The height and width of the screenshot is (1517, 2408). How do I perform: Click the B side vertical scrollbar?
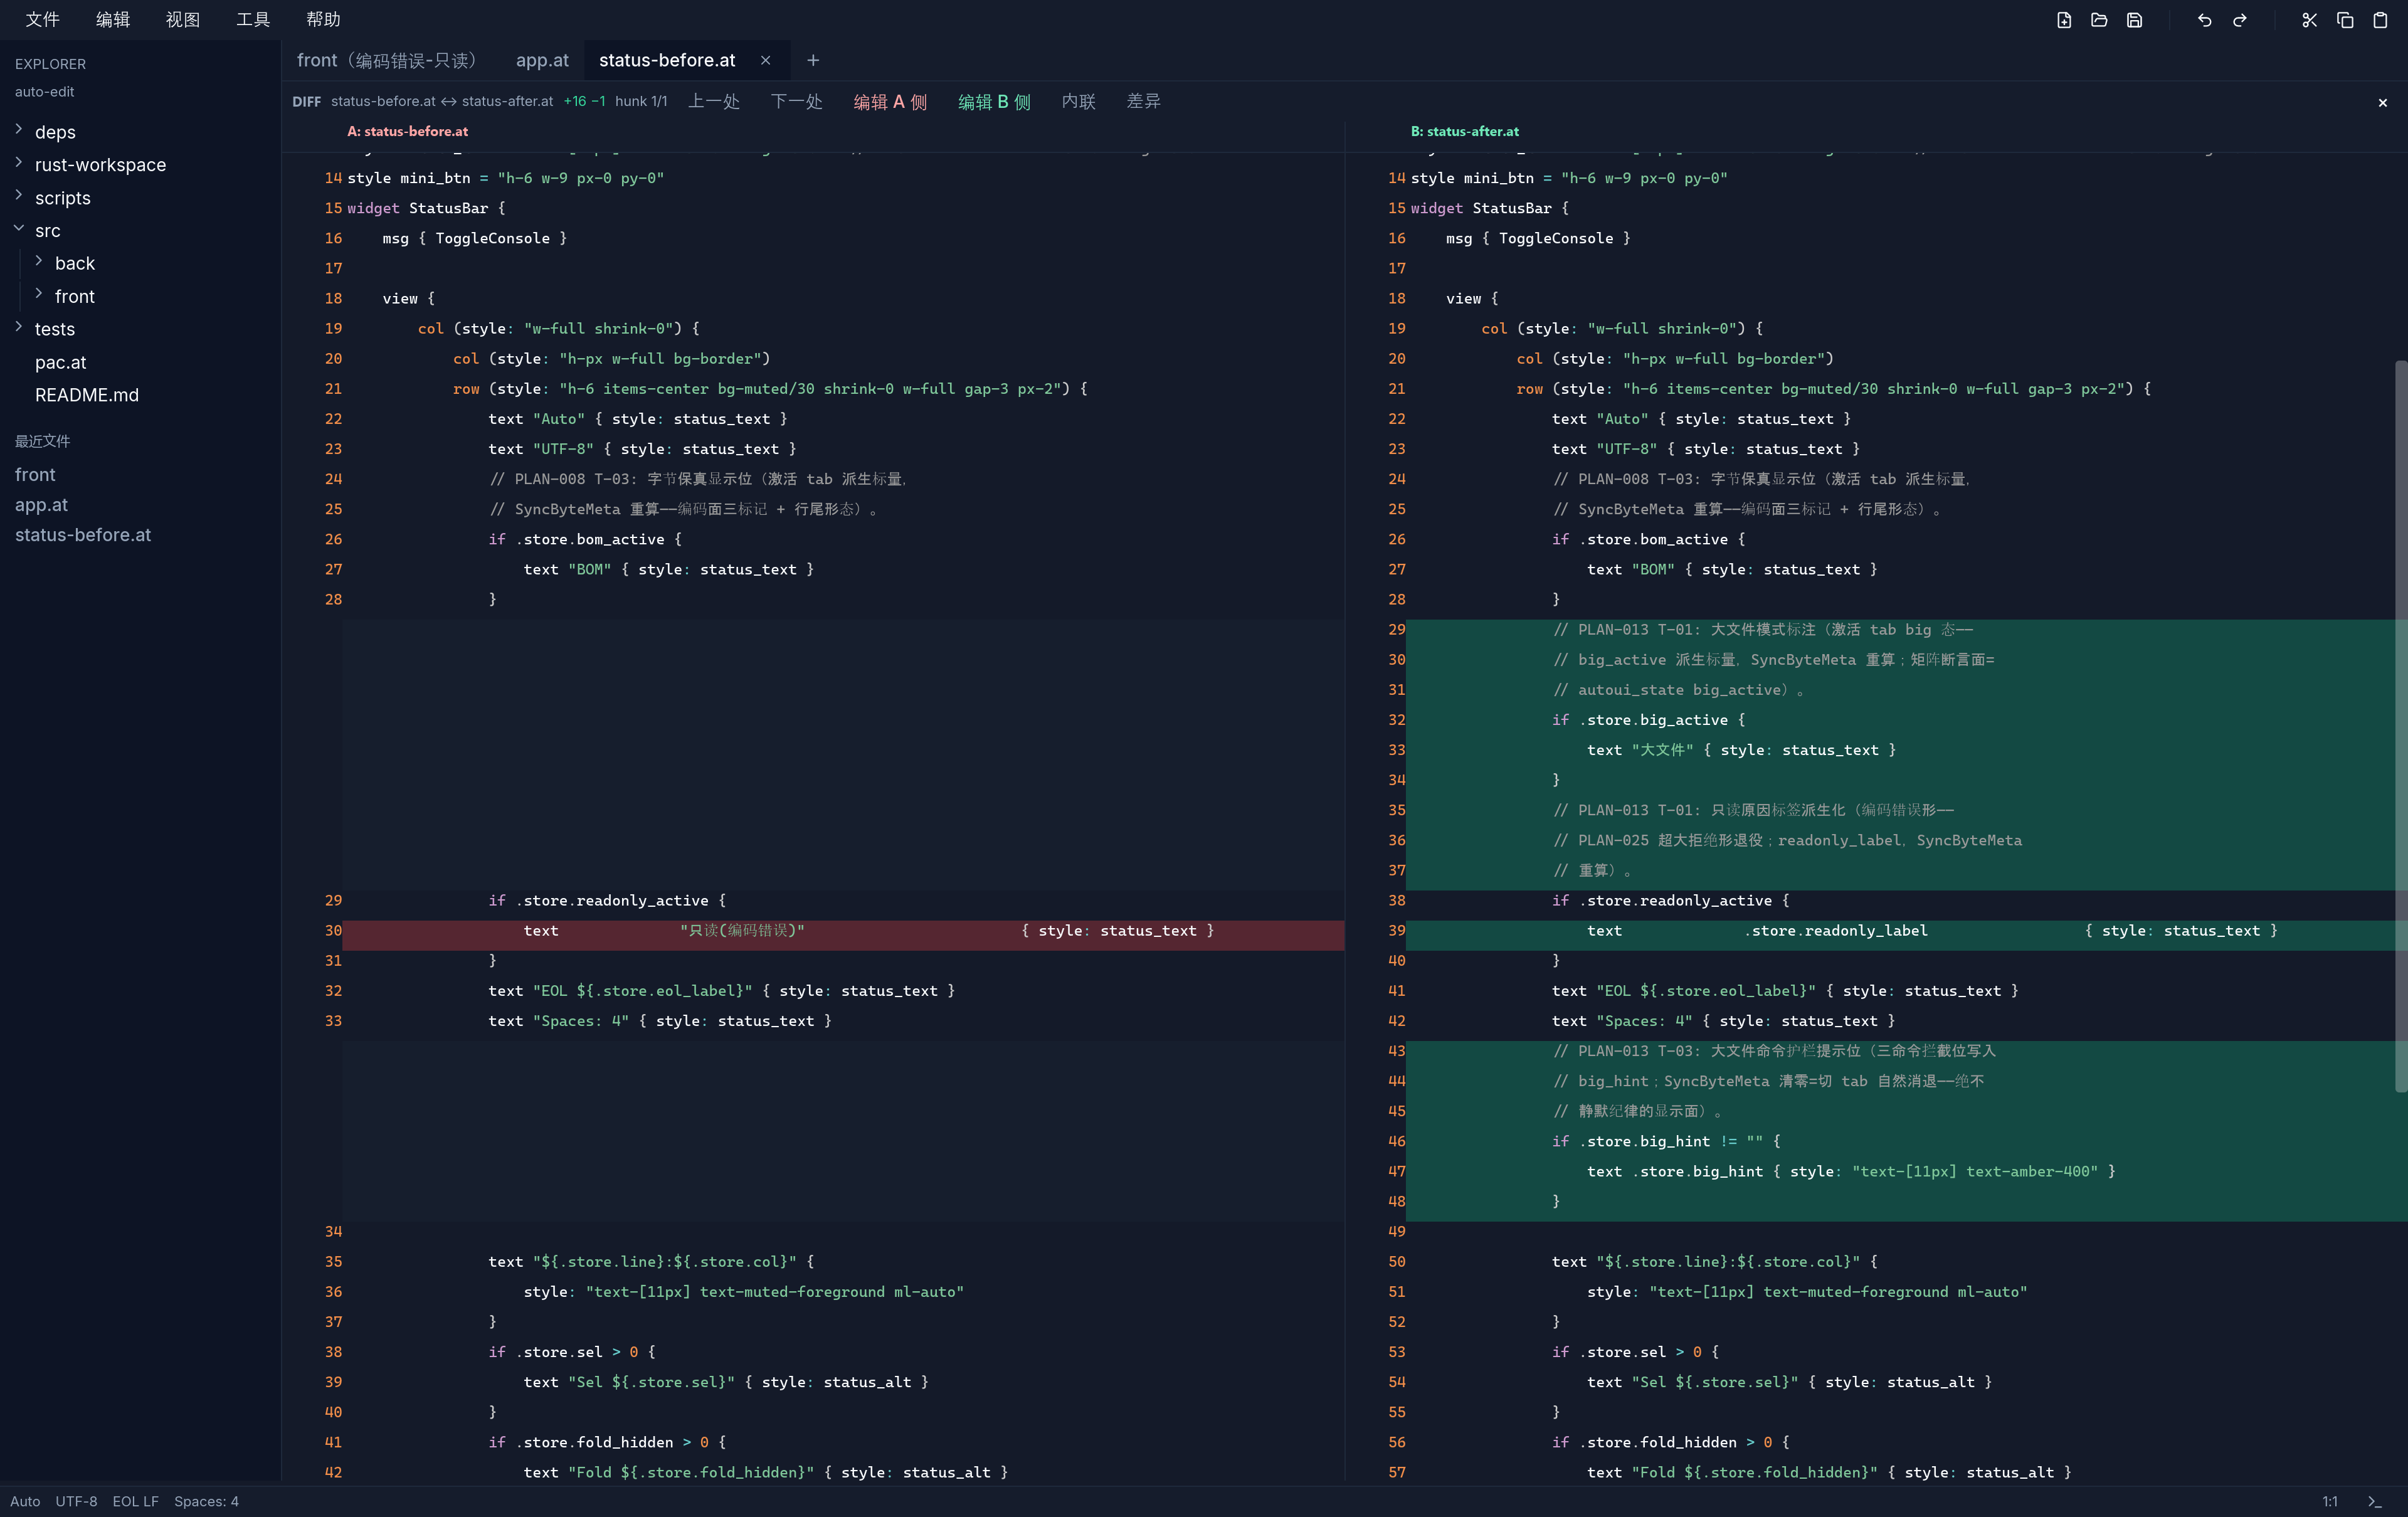pos(2400,725)
